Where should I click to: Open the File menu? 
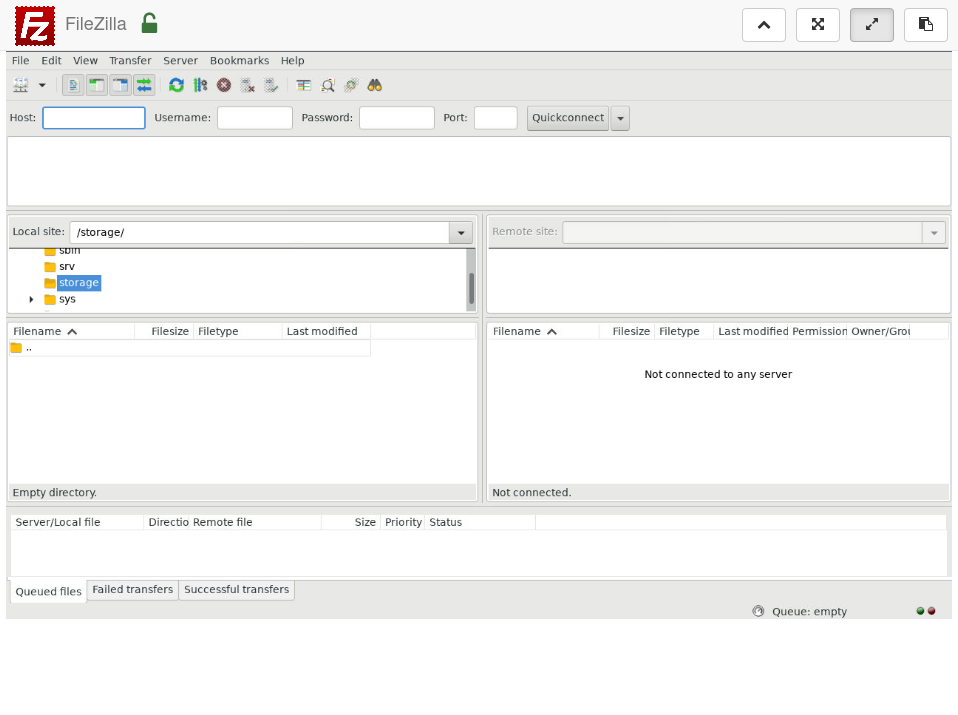pos(21,60)
